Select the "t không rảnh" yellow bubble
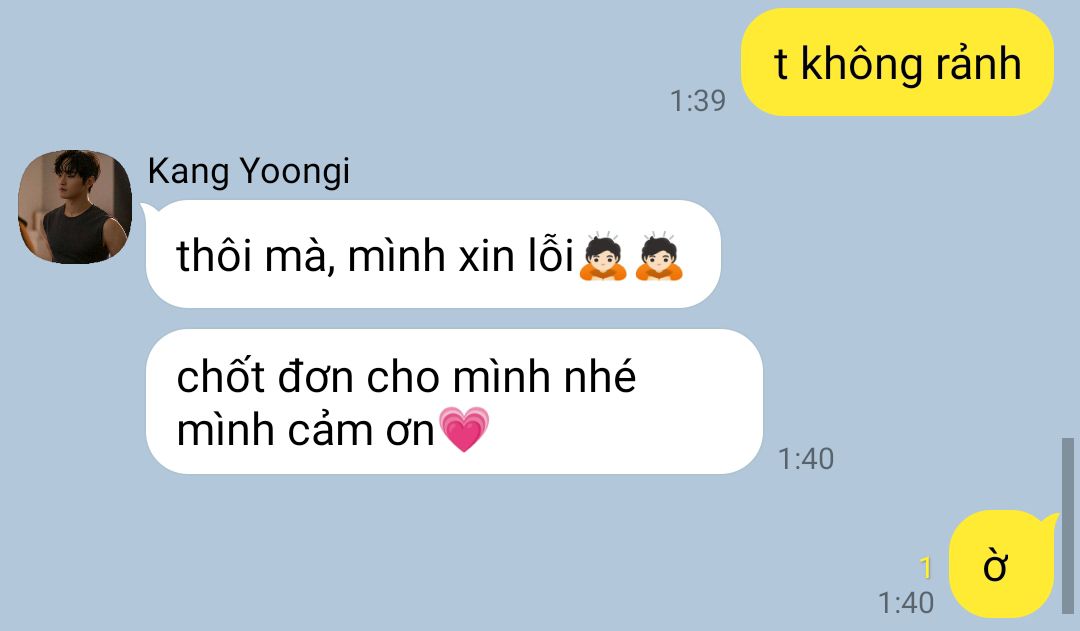The image size is (1080, 631). click(897, 62)
